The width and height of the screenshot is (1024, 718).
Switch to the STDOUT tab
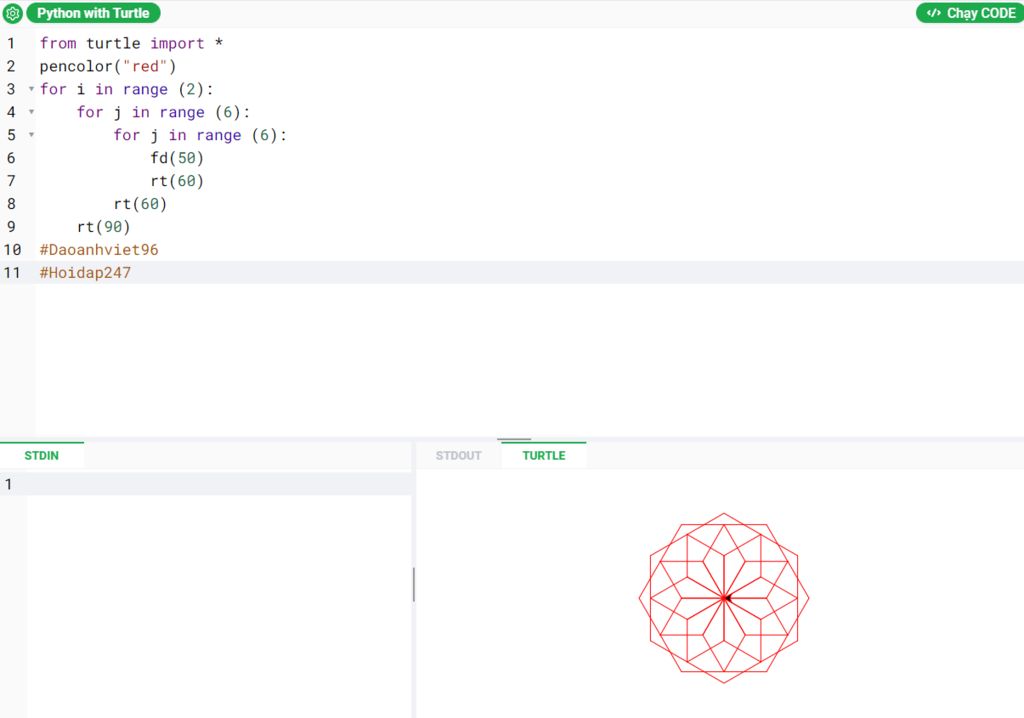pyautogui.click(x=458, y=455)
